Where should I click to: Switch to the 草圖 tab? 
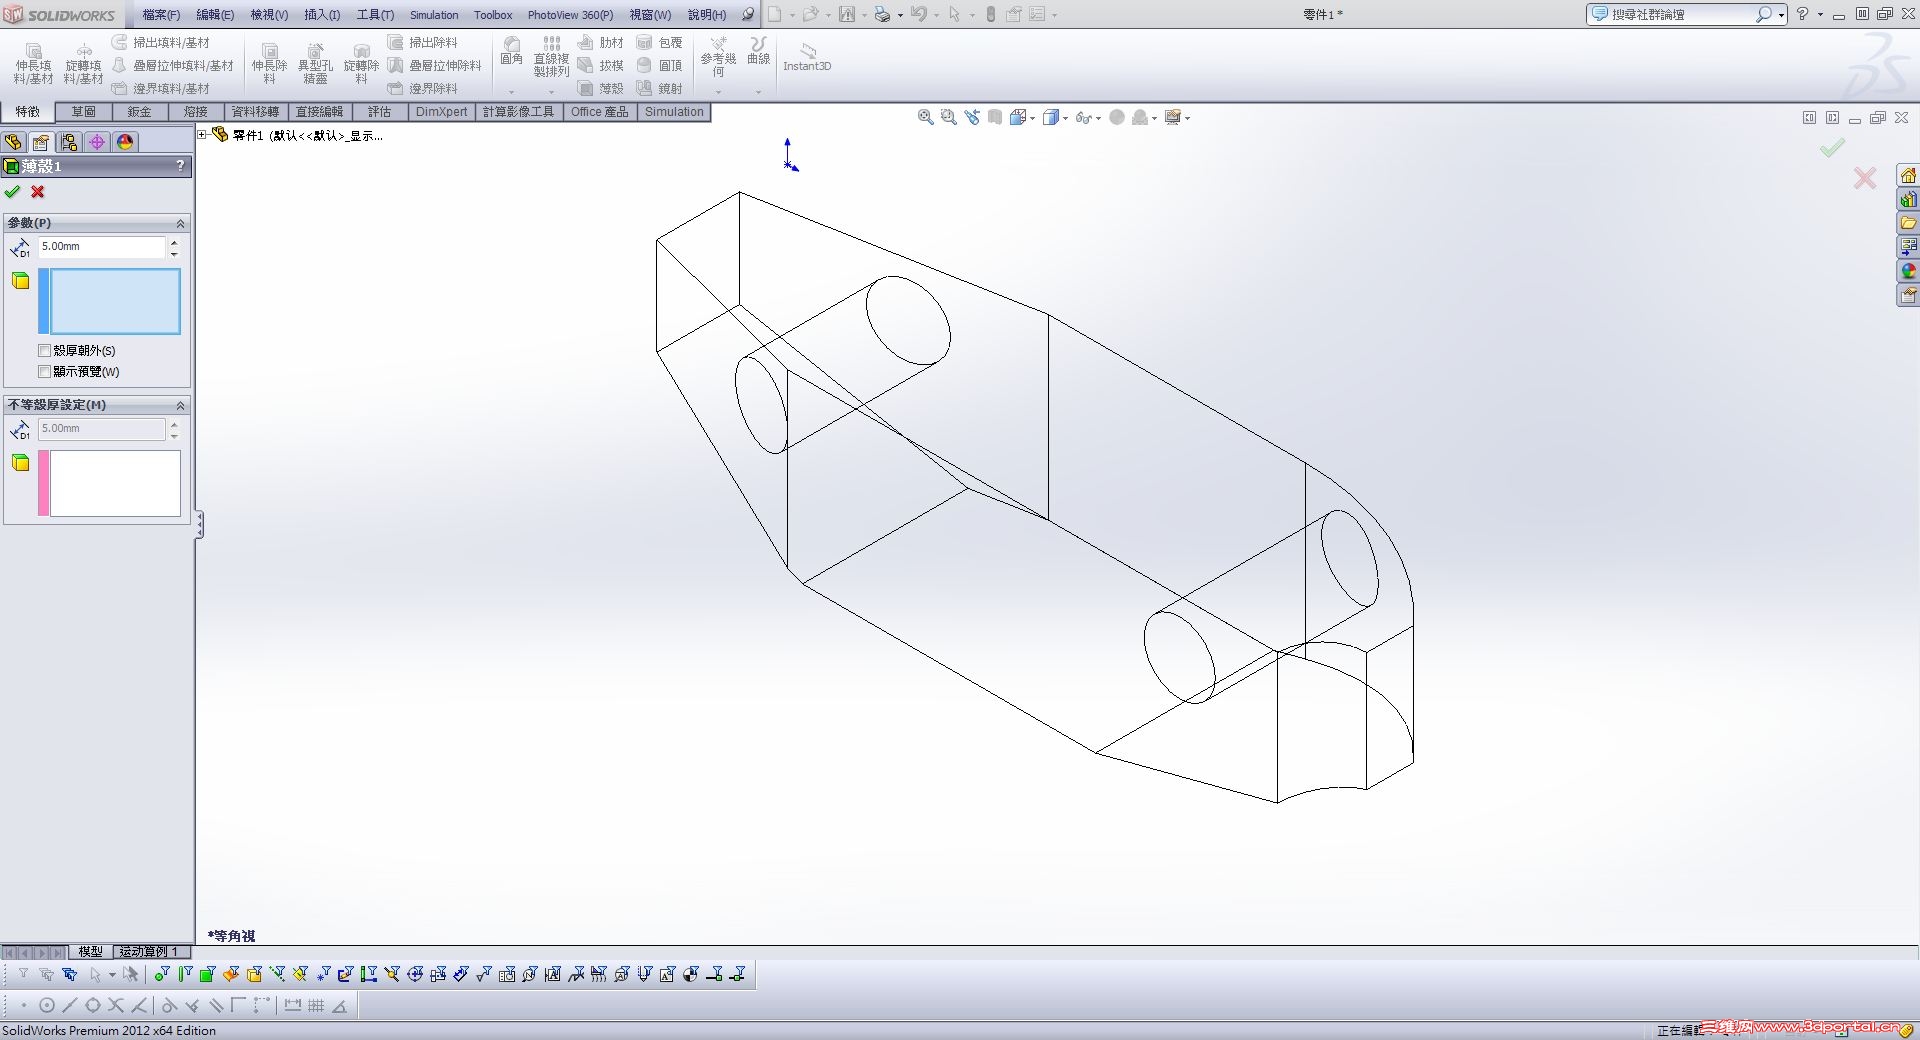84,112
